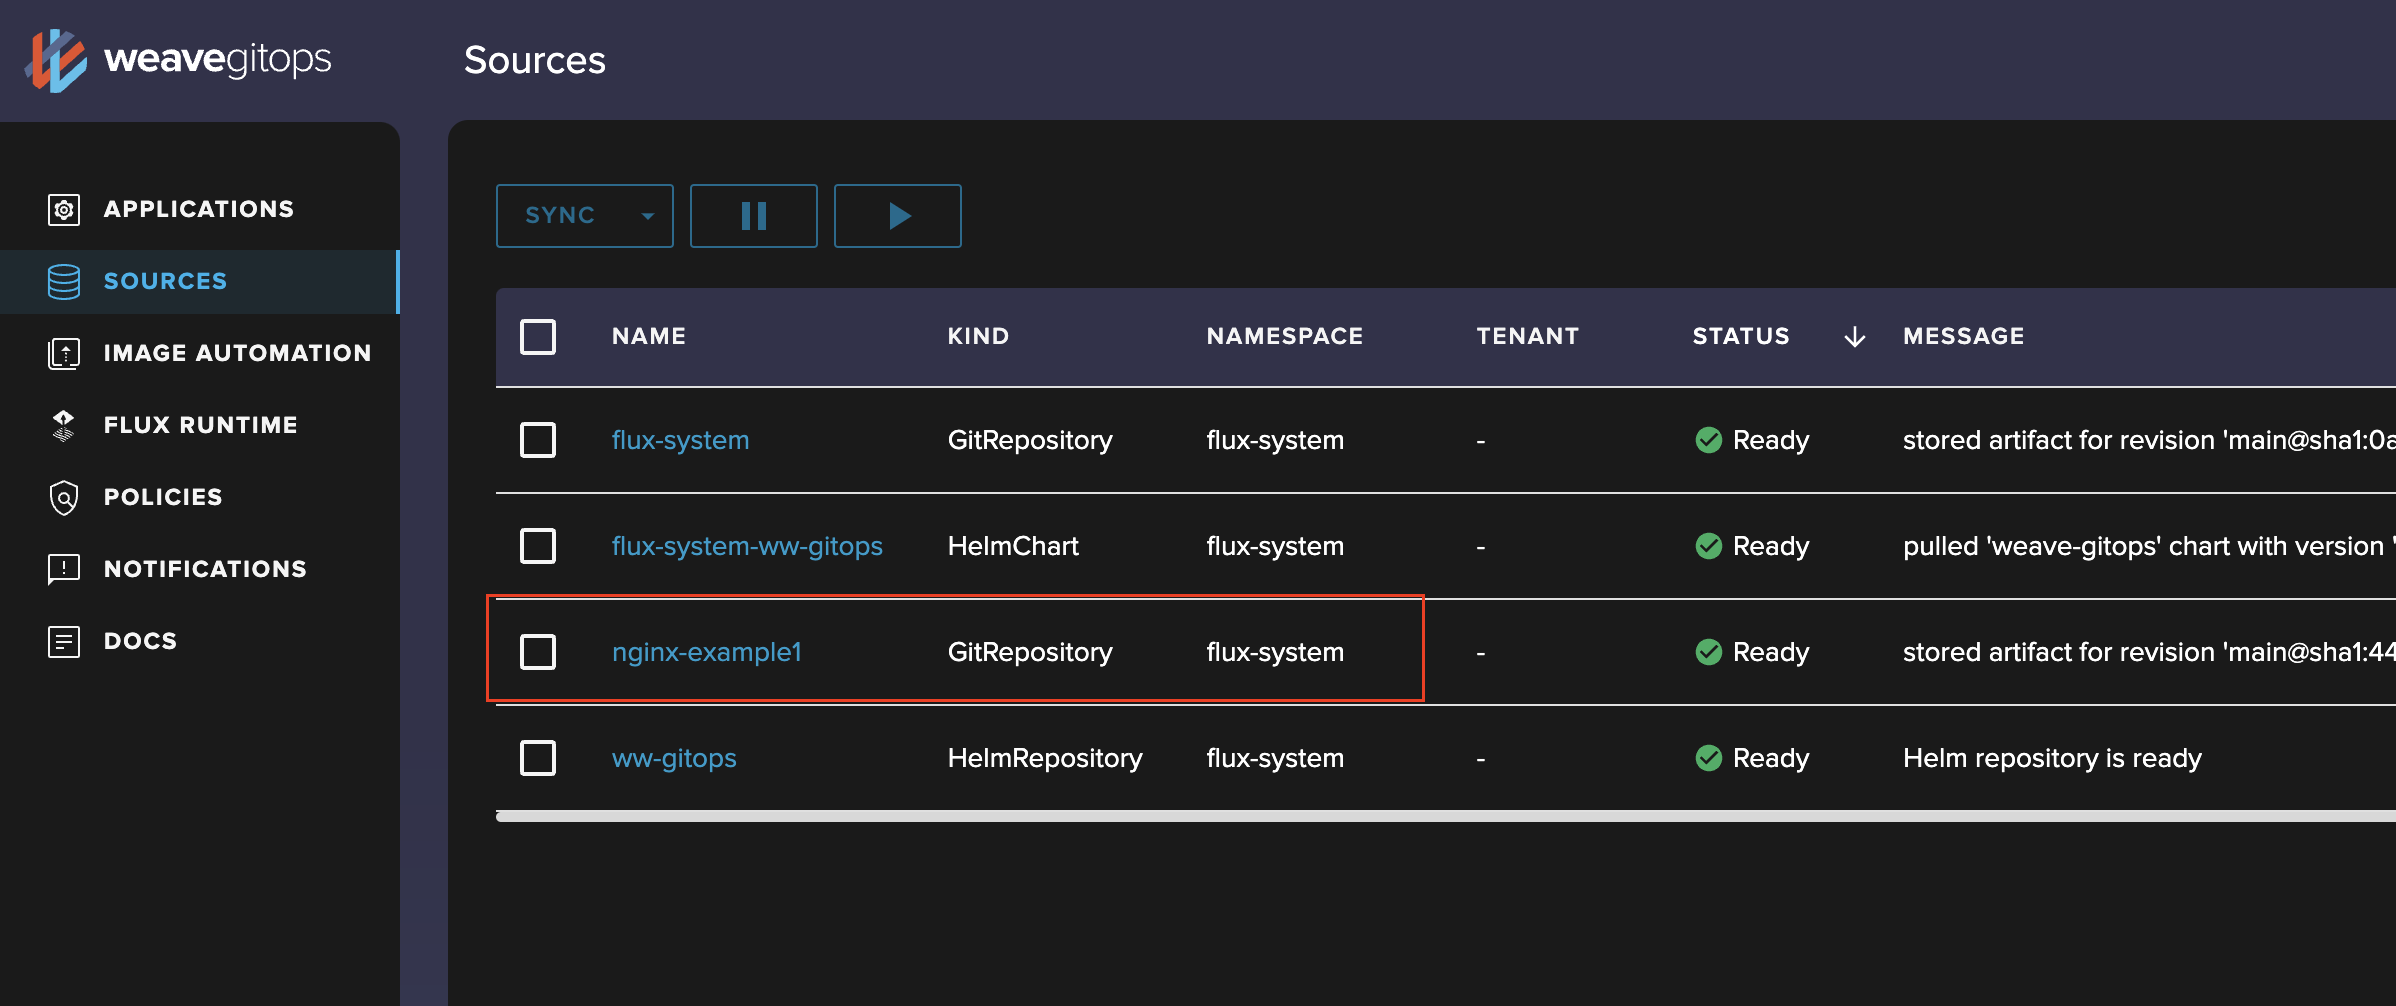Click the play (resume) button
The height and width of the screenshot is (1006, 2396).
898,216
